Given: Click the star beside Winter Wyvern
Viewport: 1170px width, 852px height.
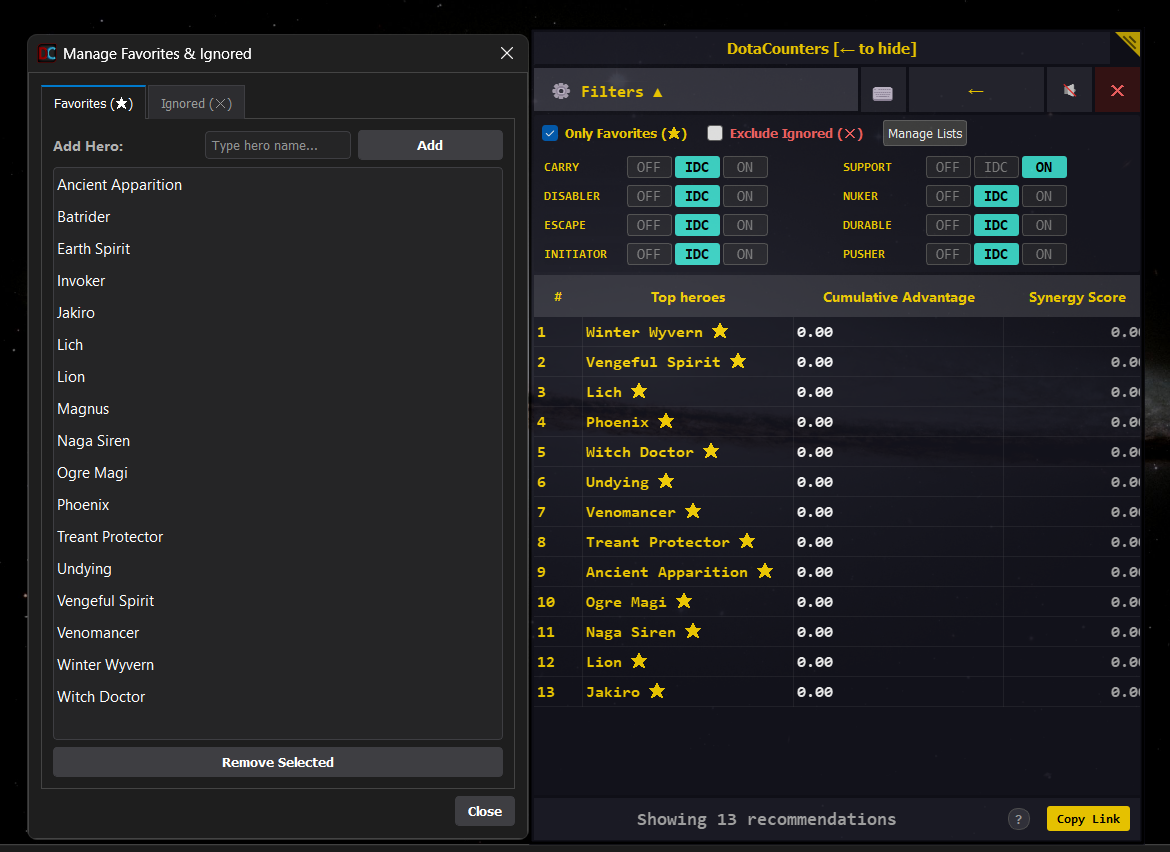Looking at the screenshot, I should [719, 331].
